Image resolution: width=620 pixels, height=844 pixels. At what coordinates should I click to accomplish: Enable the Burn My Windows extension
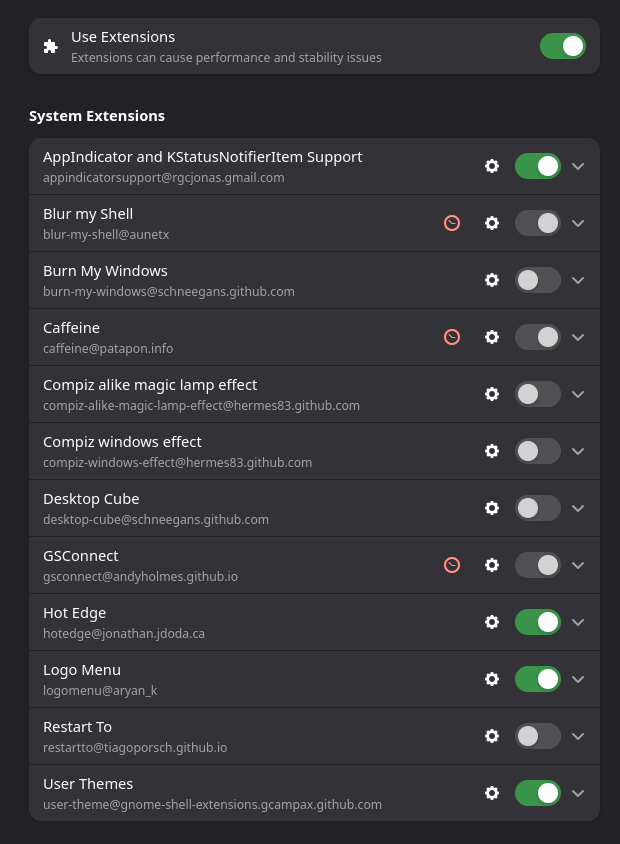[x=537, y=280]
